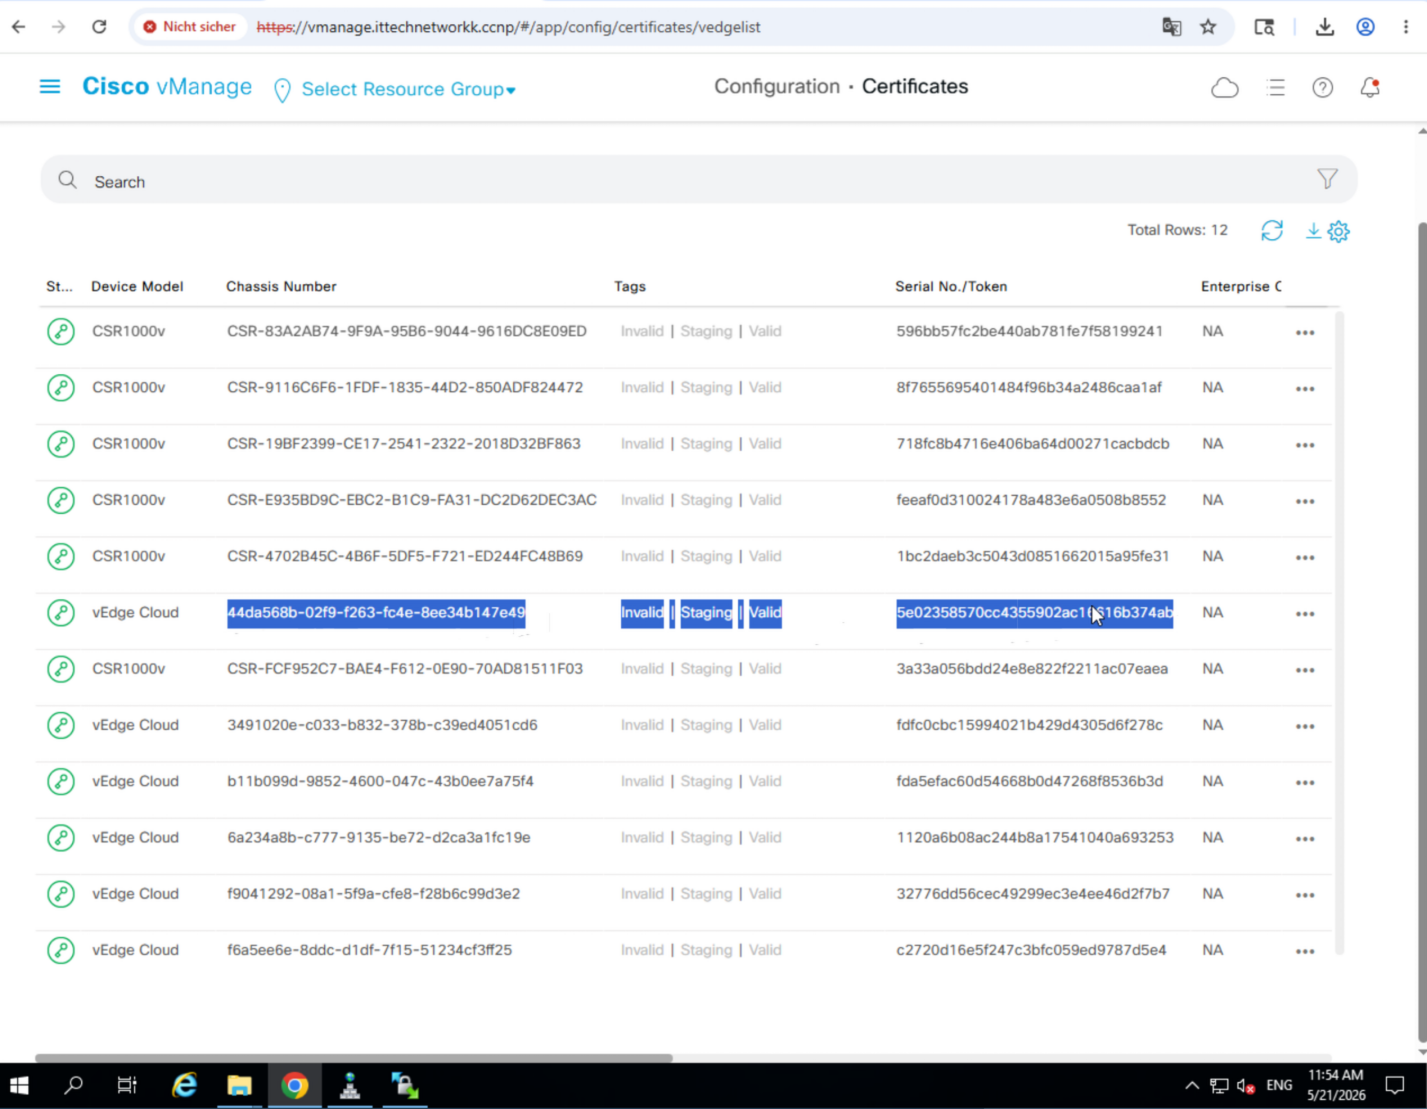Sort table by Tags column header
Viewport: 1427px width, 1109px height.
click(x=630, y=286)
